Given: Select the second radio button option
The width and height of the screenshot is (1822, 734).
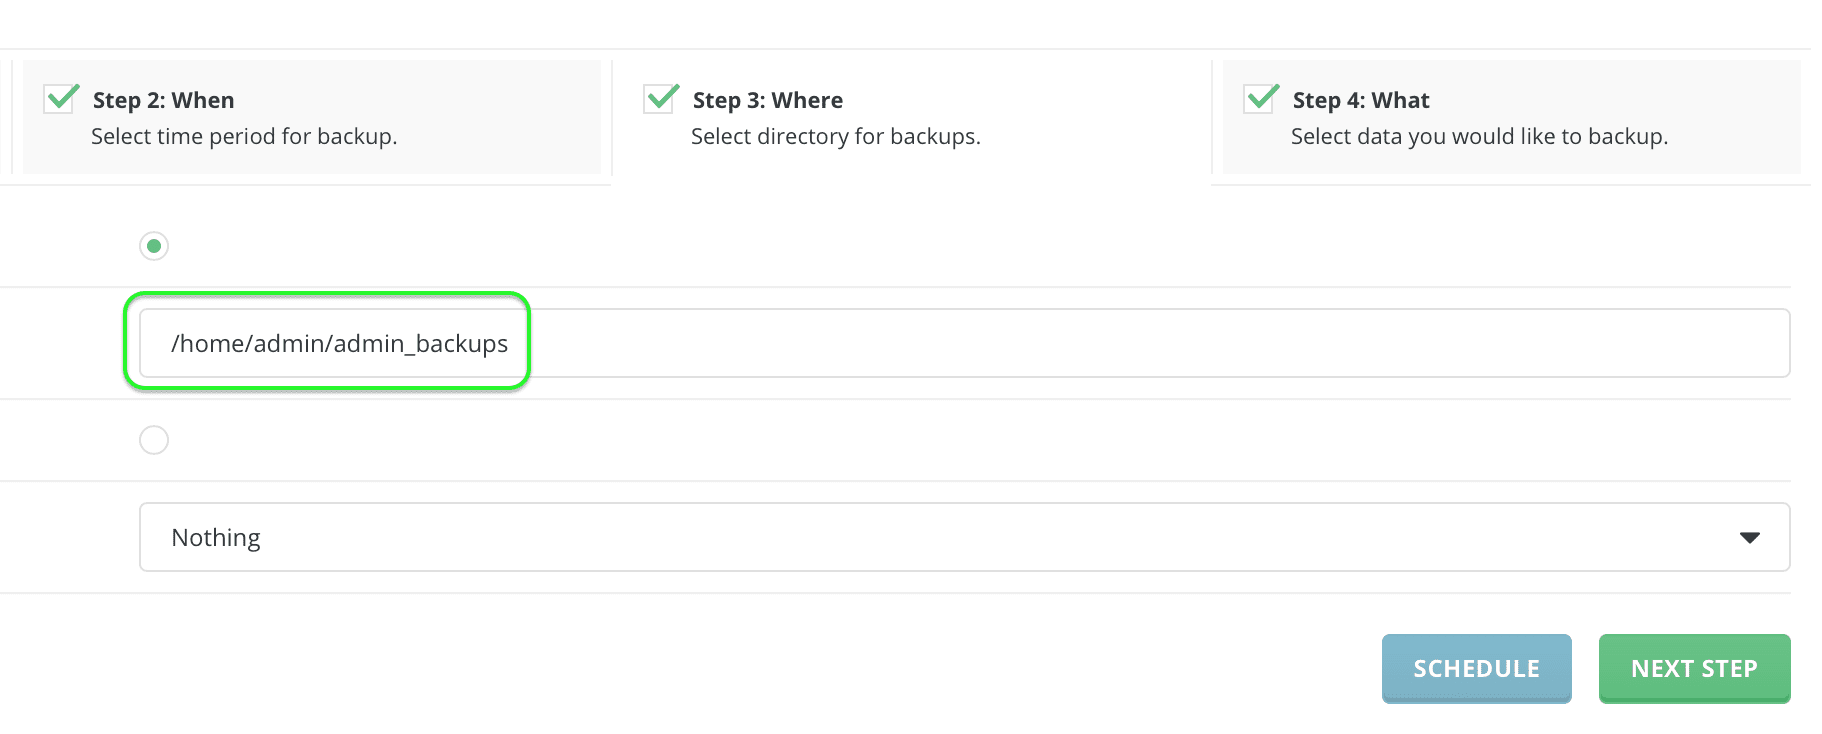Looking at the screenshot, I should point(153,439).
